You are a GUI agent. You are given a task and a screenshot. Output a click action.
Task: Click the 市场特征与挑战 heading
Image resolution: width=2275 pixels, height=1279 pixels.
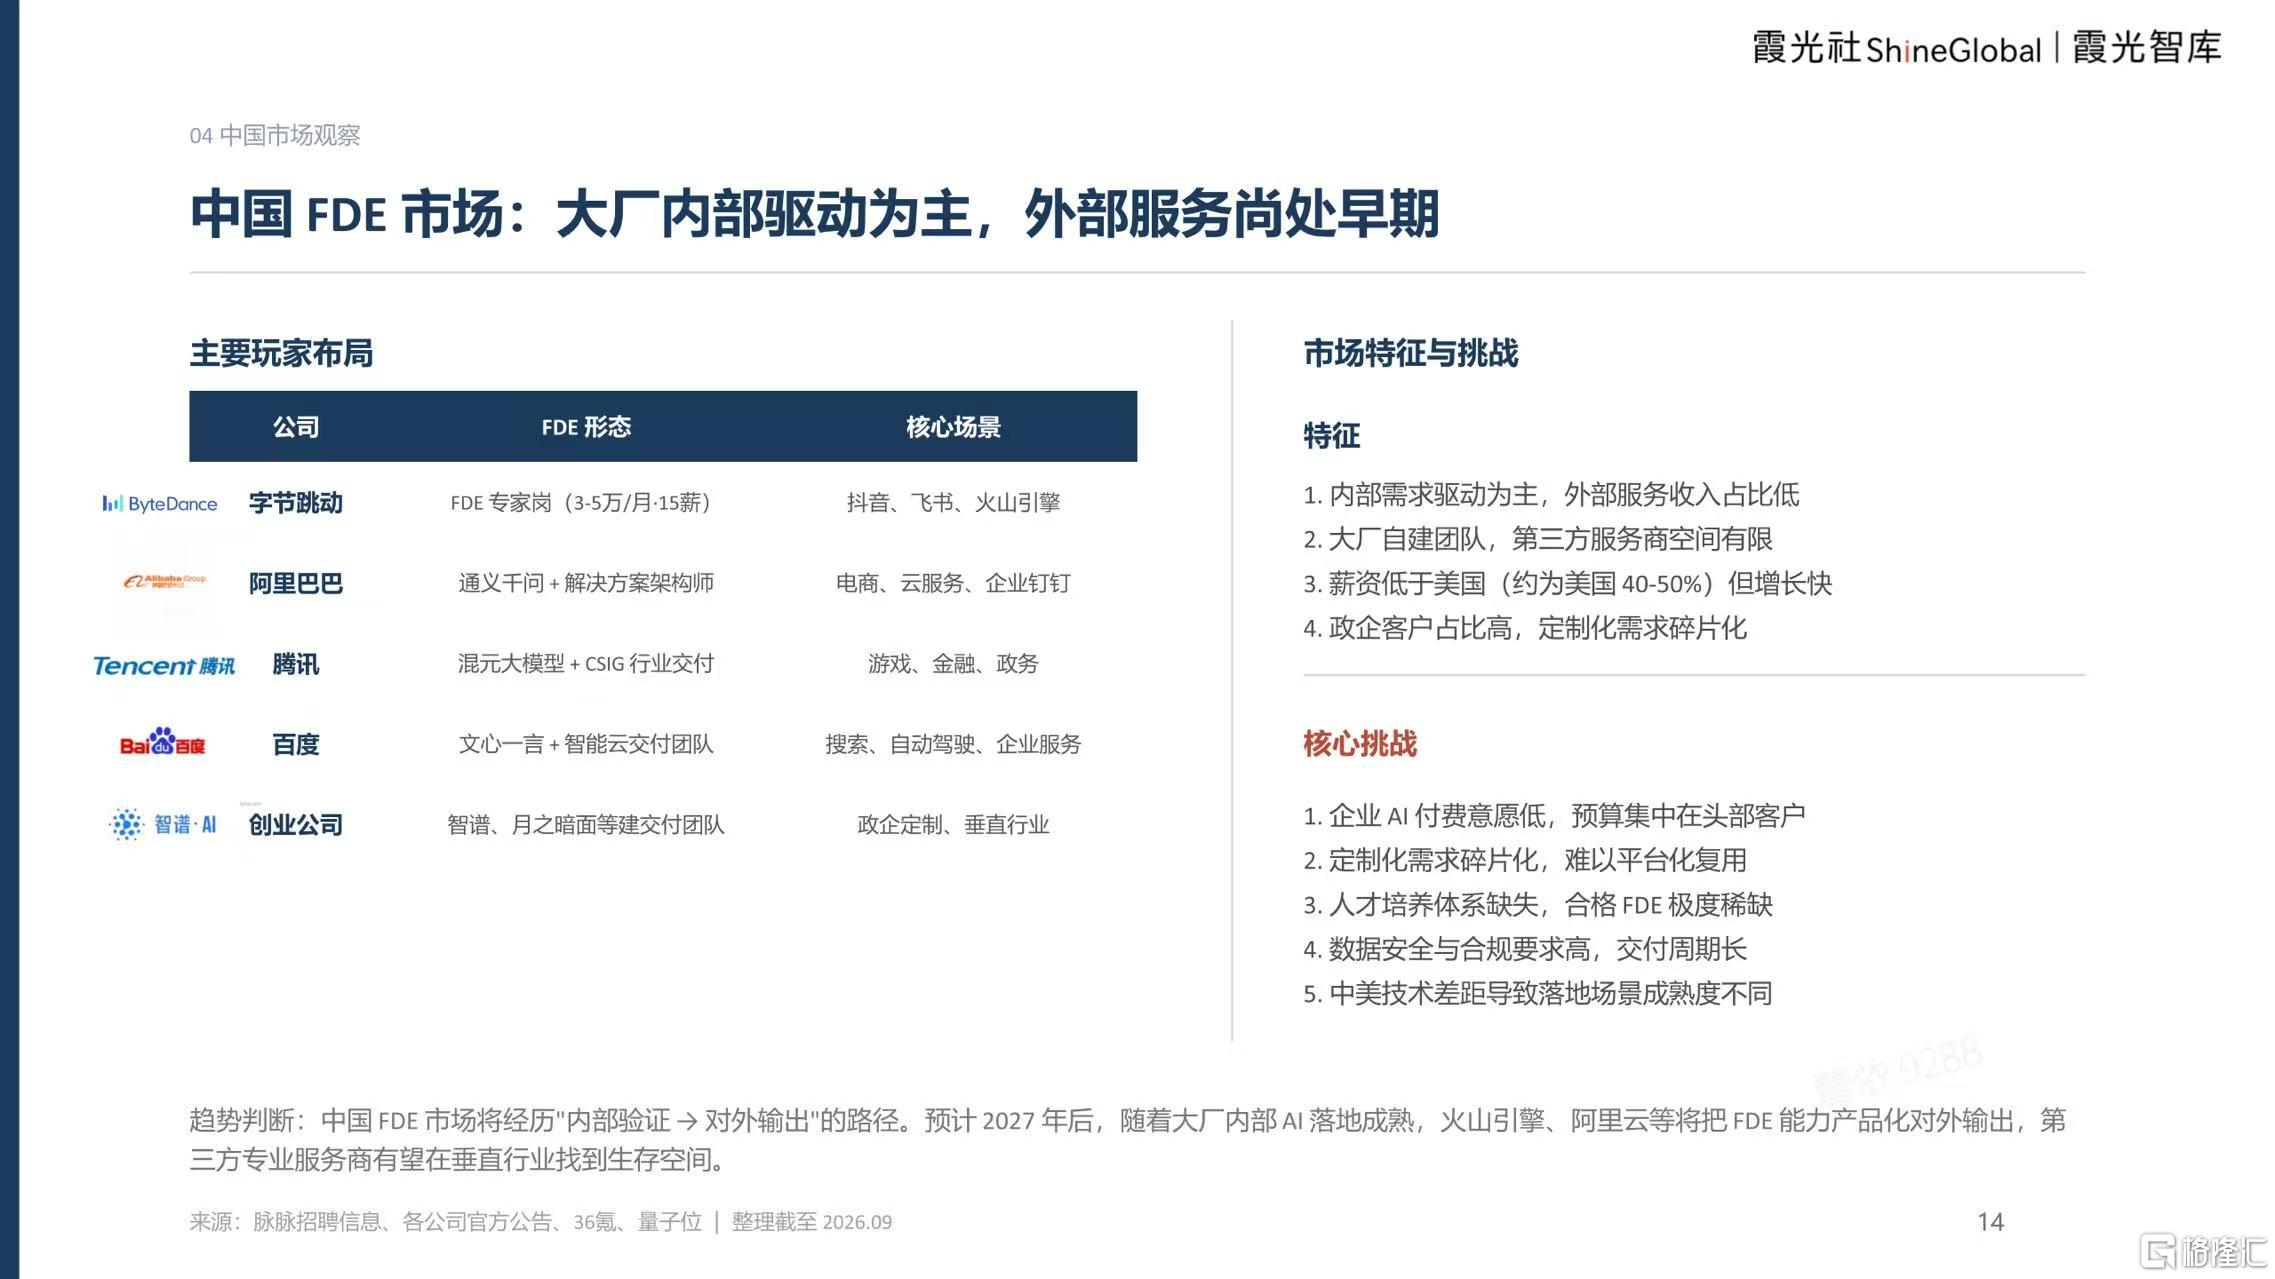(x=1411, y=353)
